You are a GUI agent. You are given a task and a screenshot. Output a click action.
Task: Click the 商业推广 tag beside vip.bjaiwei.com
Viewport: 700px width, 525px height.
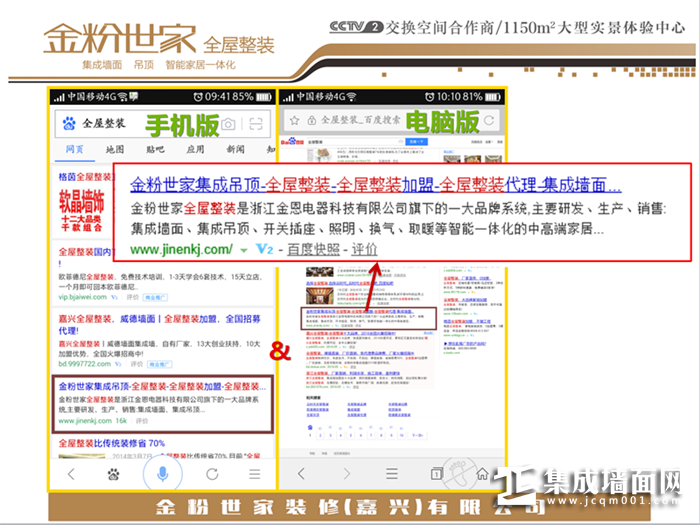pos(155,297)
